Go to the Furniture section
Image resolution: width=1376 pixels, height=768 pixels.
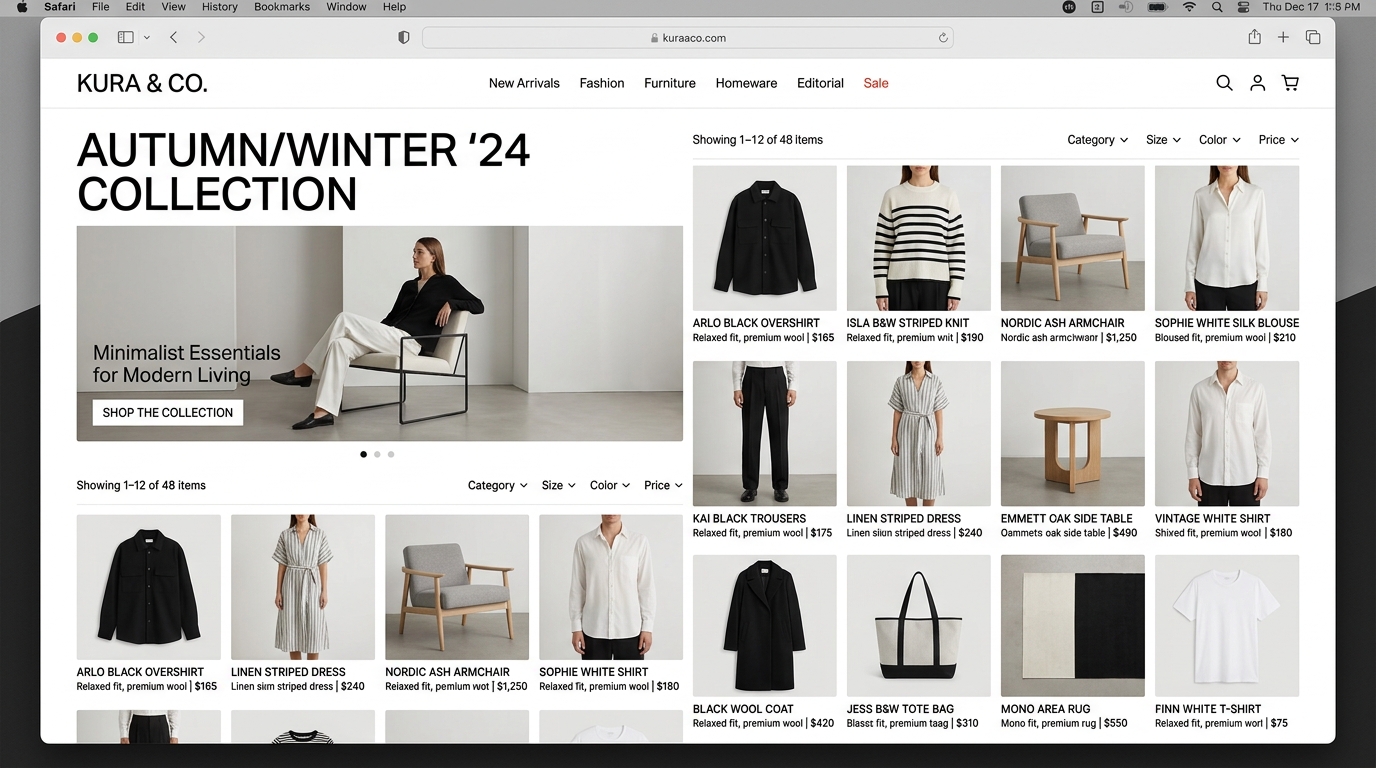[670, 83]
